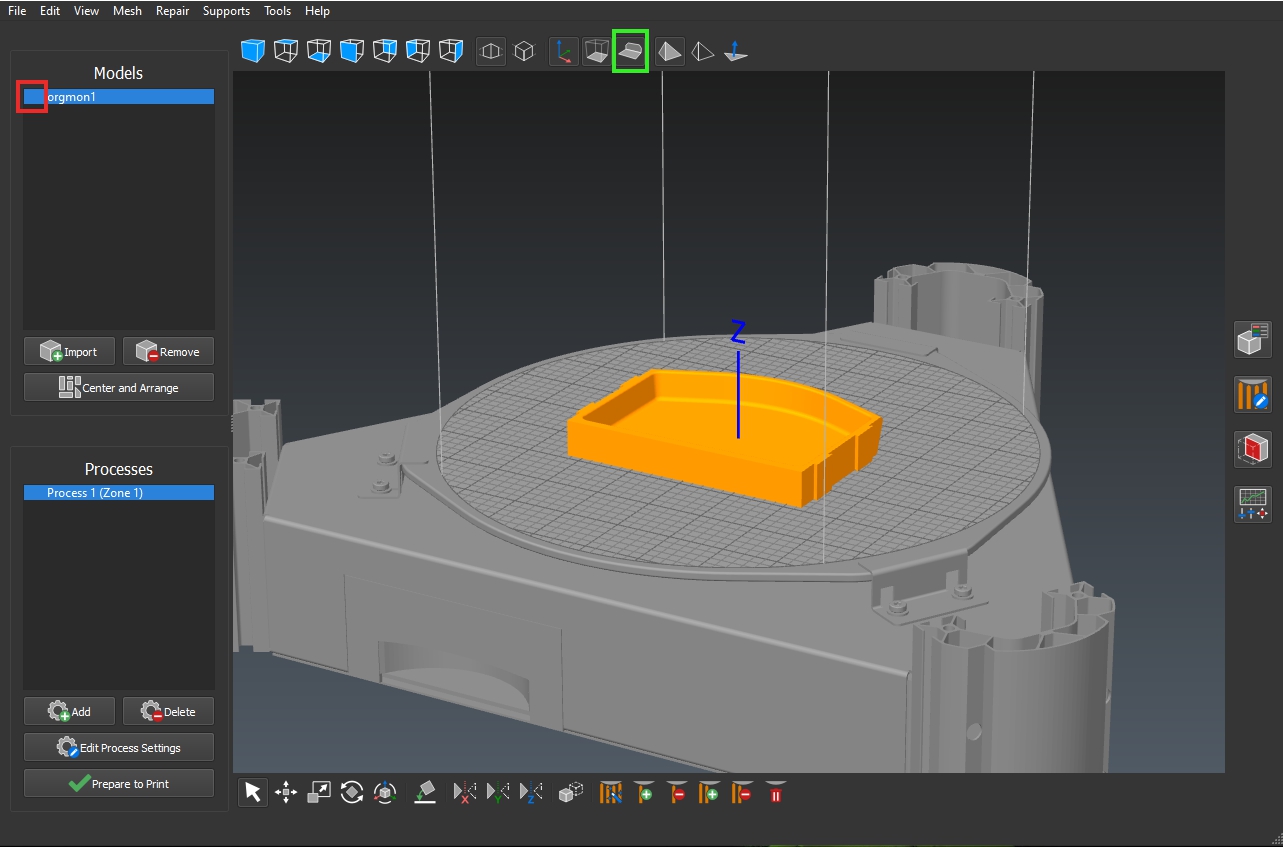Click the red trash remove-all-supports icon
The width and height of the screenshot is (1283, 847).
coord(776,793)
